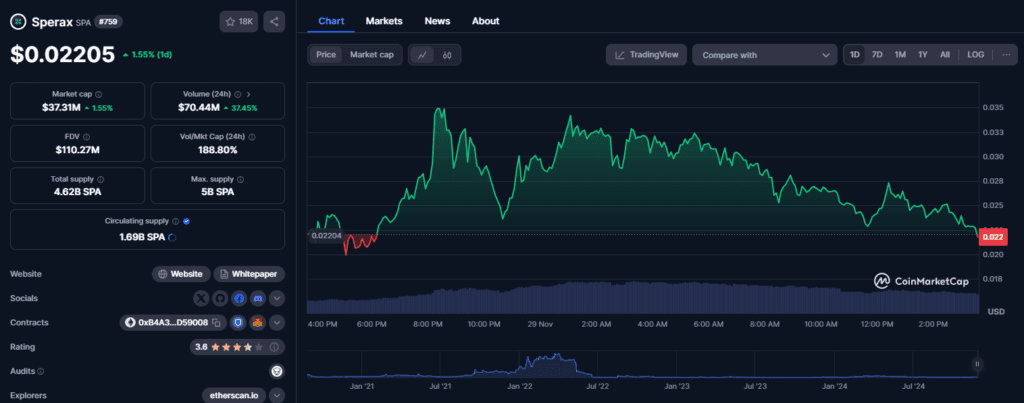Switch chart to Price view

[x=326, y=55]
